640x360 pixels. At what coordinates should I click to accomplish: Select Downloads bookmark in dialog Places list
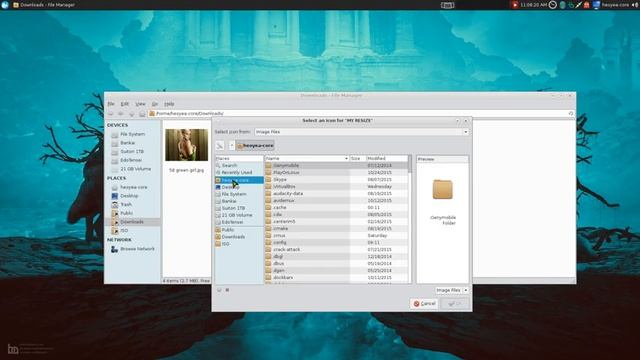pyautogui.click(x=239, y=237)
